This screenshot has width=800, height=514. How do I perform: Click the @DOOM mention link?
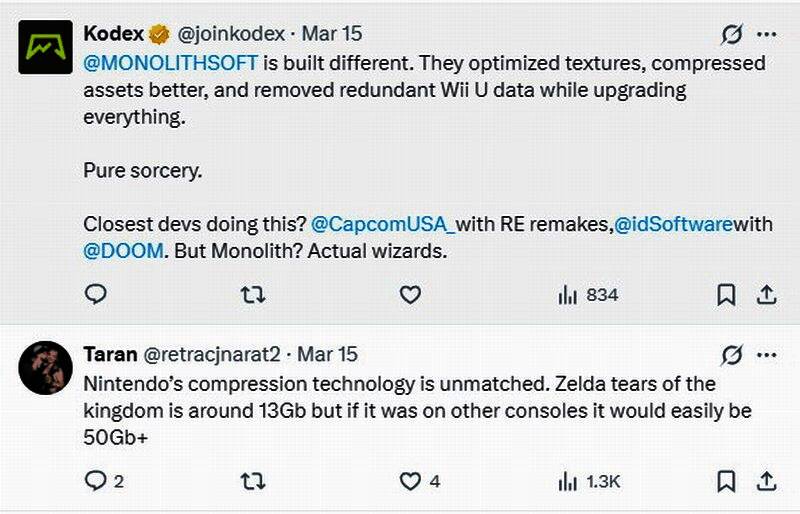tap(123, 251)
